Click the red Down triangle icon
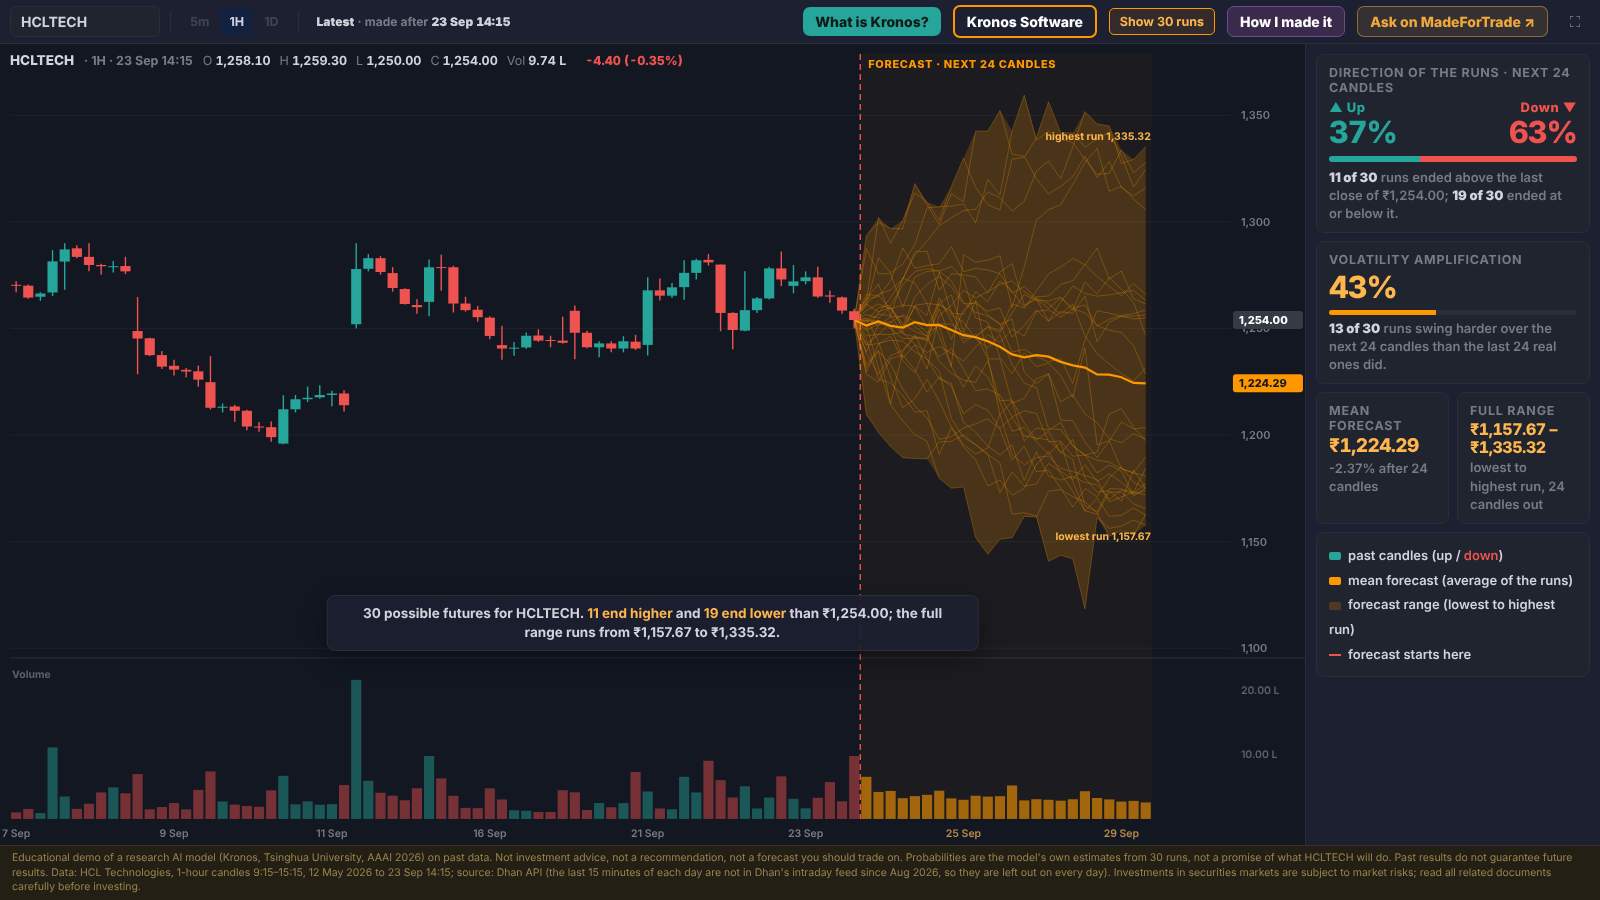Screen dimensions: 1600x900 coord(1569,107)
